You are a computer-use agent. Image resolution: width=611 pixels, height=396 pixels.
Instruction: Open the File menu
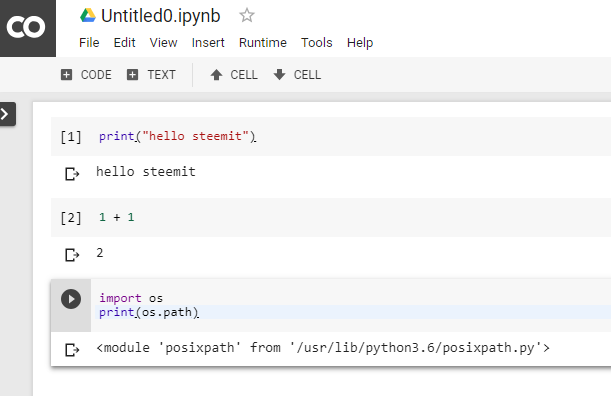(89, 42)
